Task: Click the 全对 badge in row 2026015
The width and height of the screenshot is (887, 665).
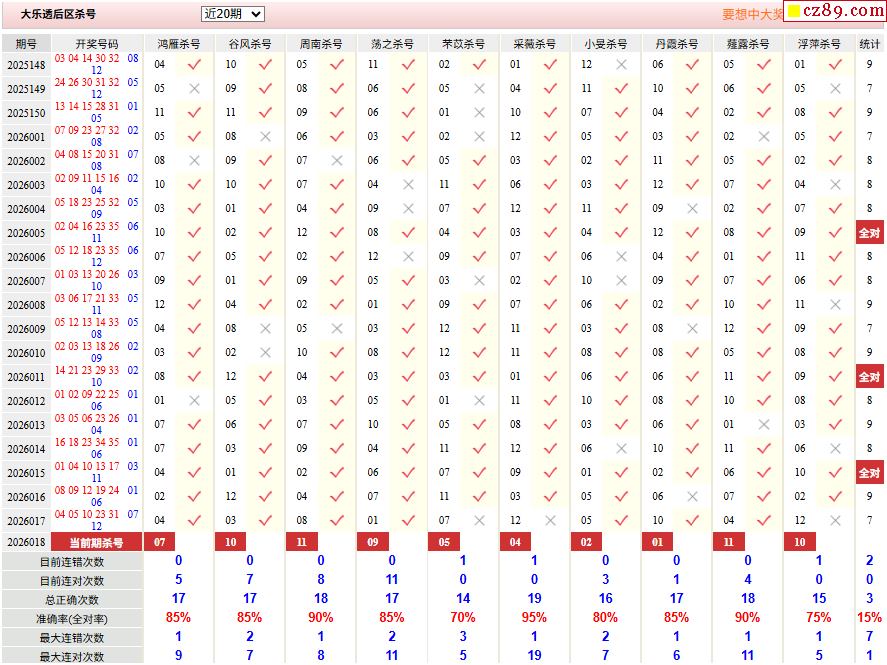Action: 869,472
